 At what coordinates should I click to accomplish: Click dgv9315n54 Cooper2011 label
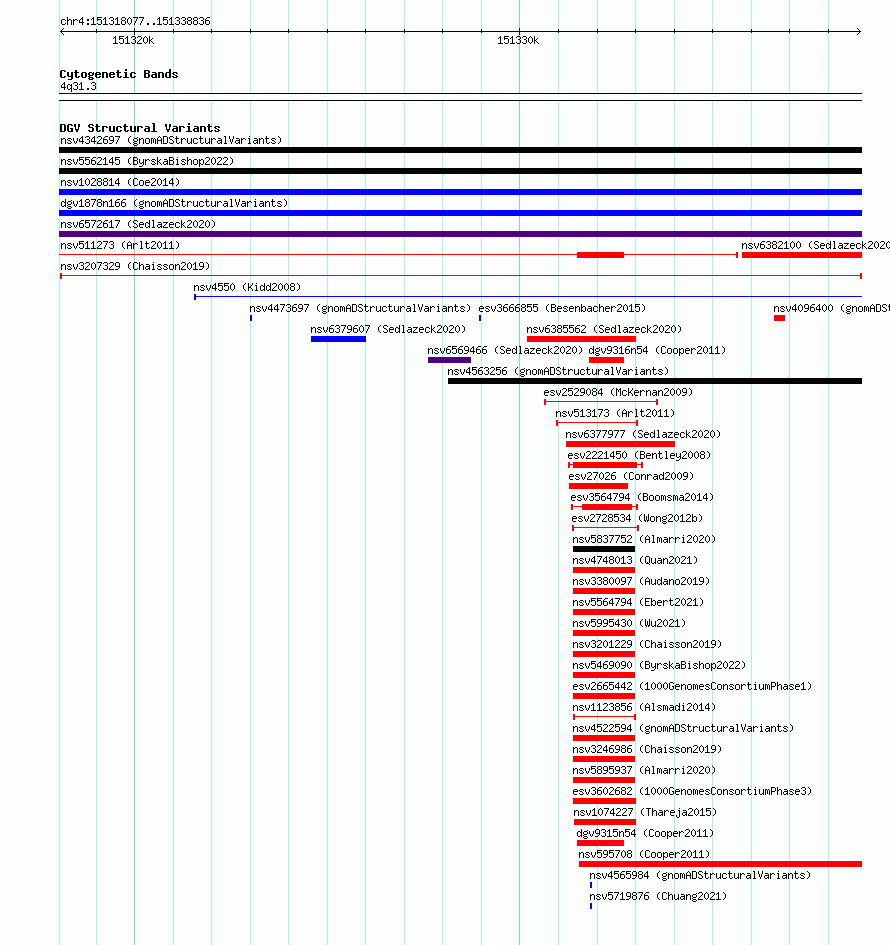(x=645, y=834)
